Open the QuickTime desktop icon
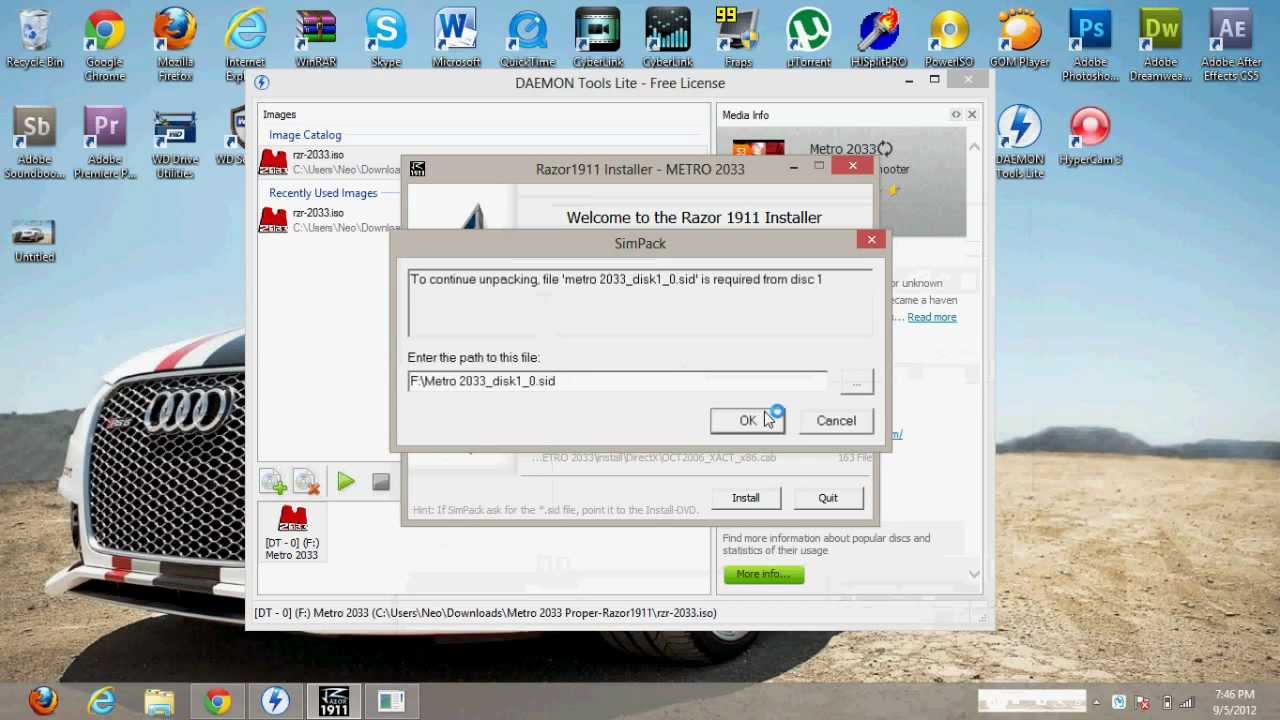1280x720 pixels. click(x=527, y=40)
